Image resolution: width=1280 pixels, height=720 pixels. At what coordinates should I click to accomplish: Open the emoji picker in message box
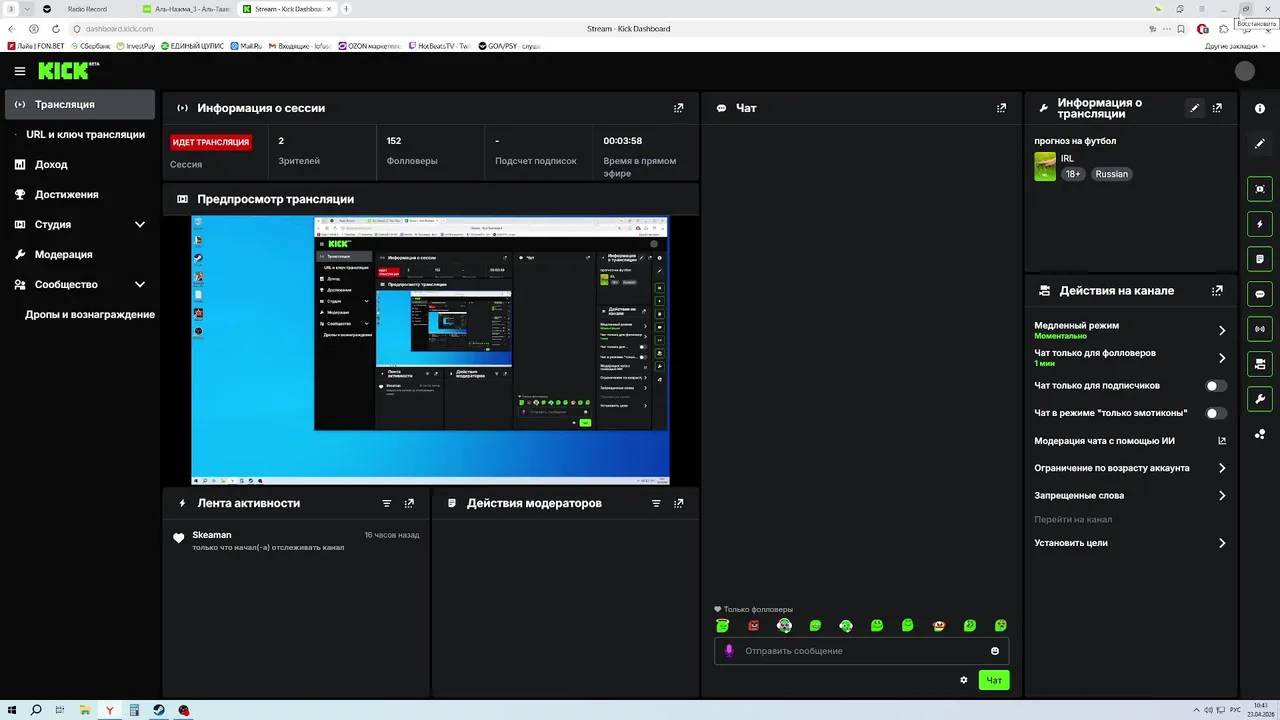[x=995, y=651]
